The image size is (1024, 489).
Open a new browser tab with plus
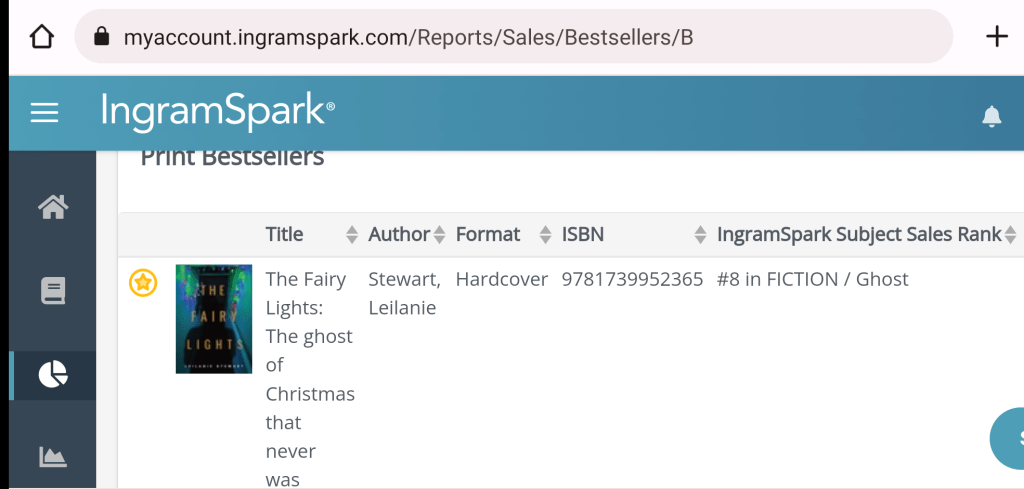coord(996,37)
